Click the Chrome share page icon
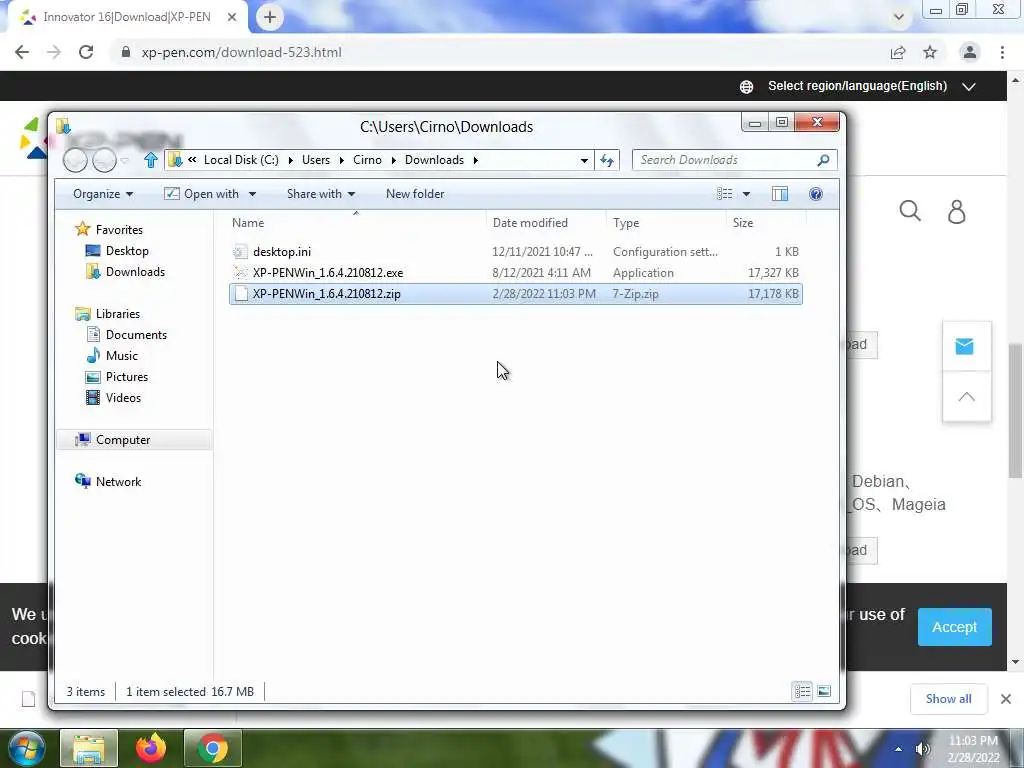 (898, 52)
